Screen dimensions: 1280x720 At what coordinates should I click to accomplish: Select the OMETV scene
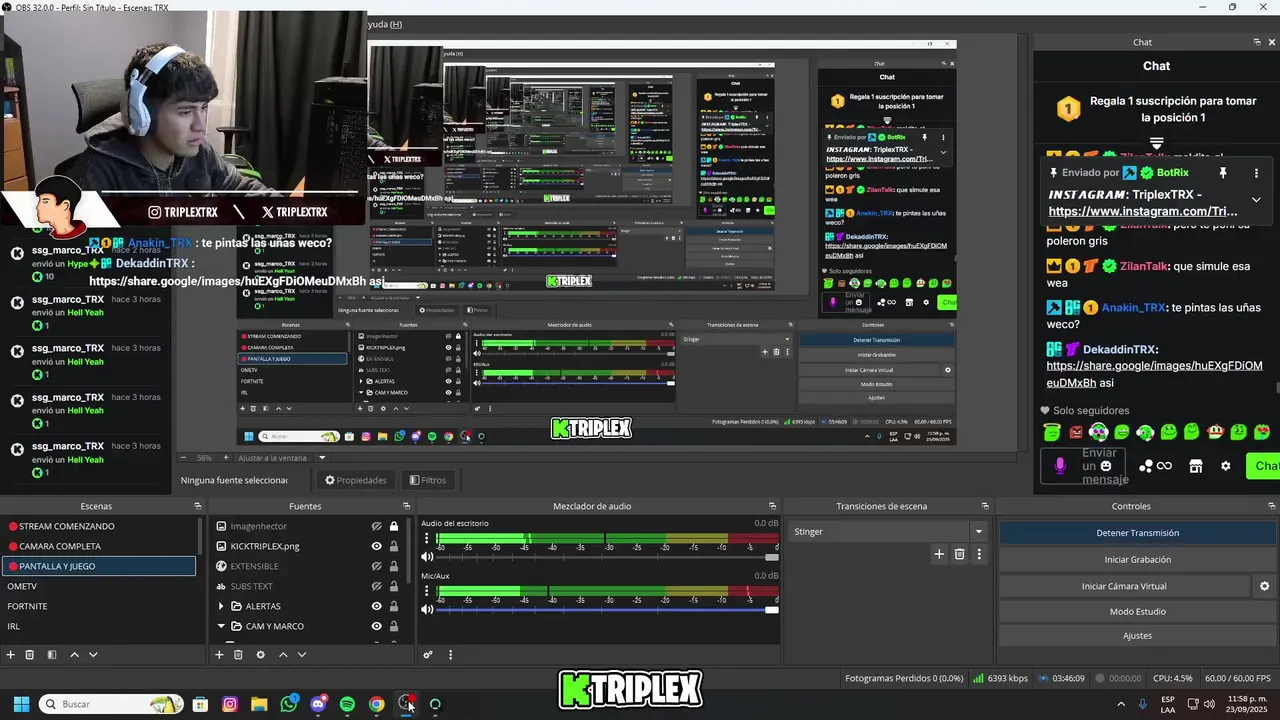[22, 586]
